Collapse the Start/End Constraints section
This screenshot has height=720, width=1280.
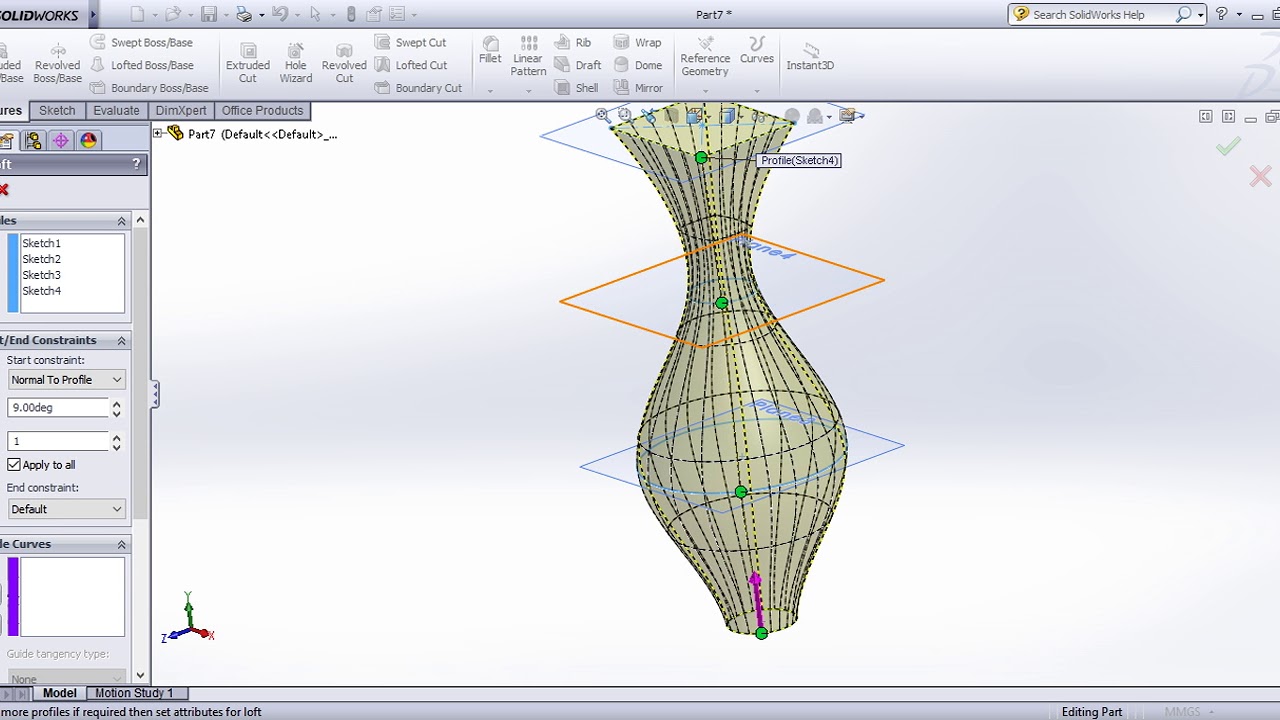pyautogui.click(x=122, y=340)
